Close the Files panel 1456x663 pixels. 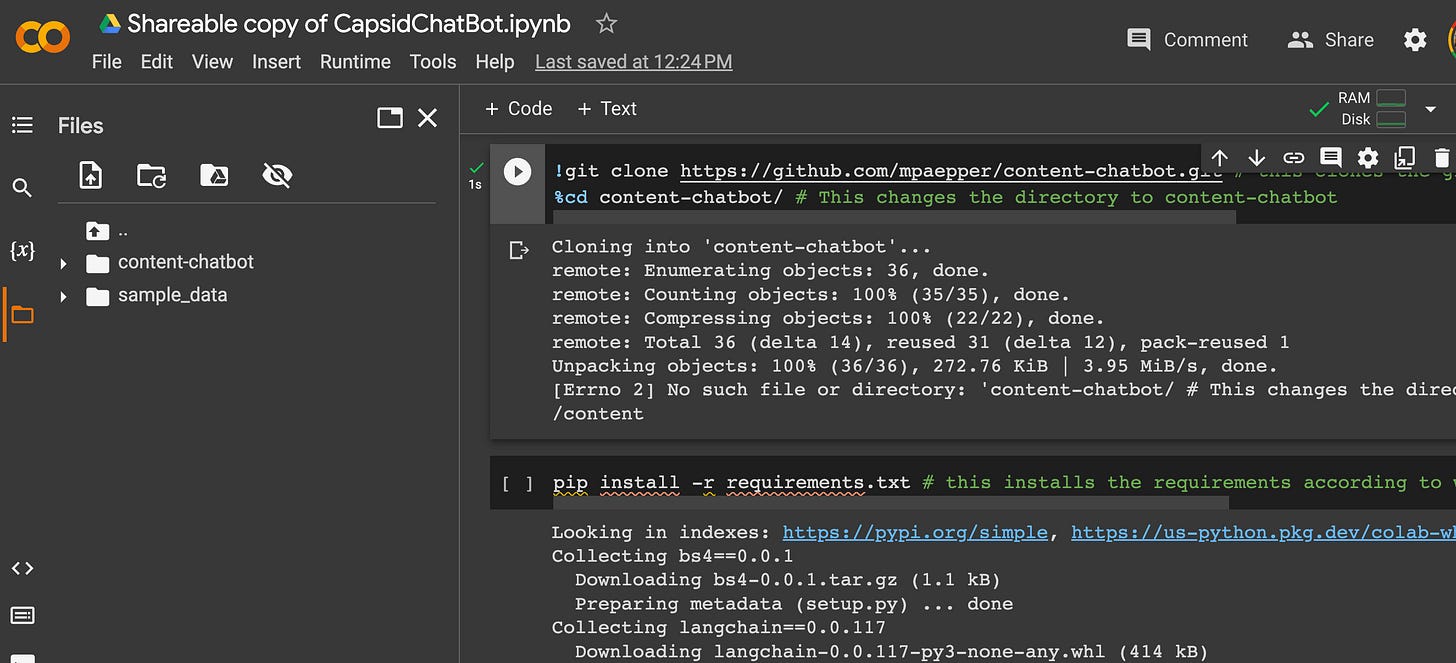tap(428, 118)
